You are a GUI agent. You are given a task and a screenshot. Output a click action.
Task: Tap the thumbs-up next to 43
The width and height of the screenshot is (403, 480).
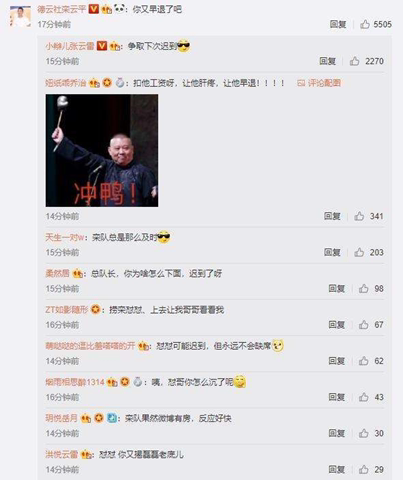[x=364, y=397]
